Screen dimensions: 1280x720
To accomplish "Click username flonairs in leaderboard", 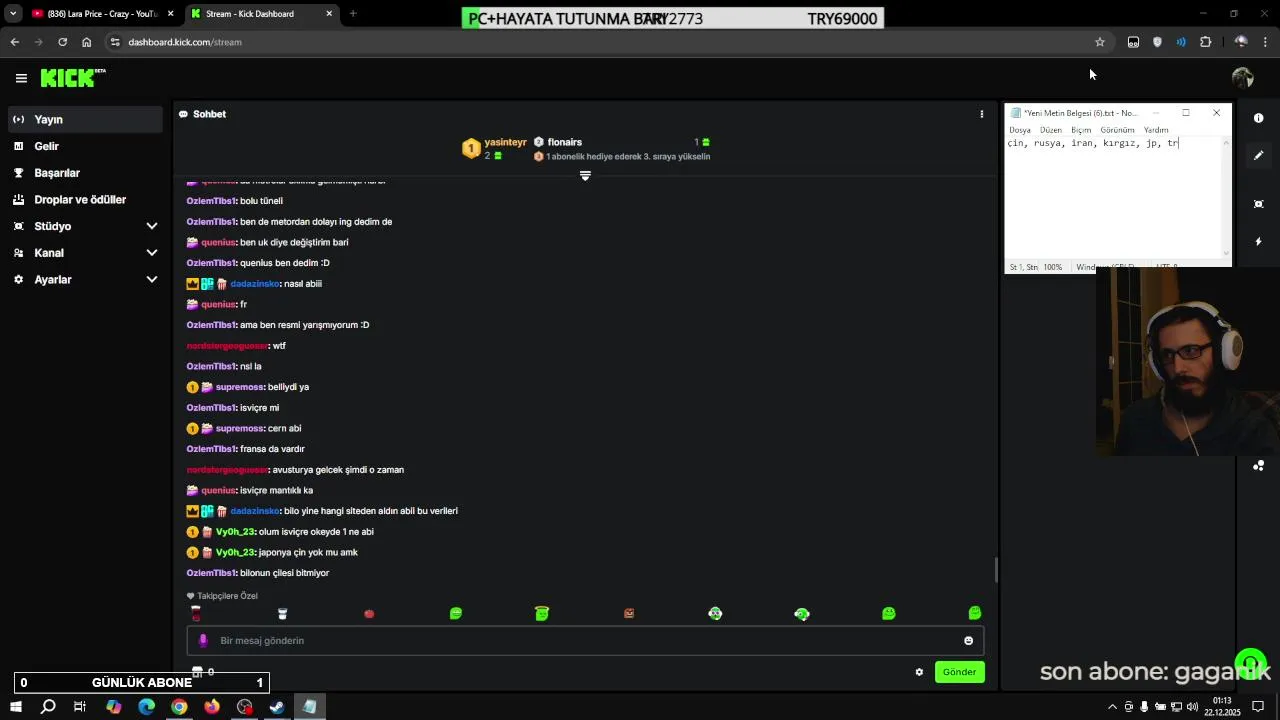I will click(x=564, y=142).
